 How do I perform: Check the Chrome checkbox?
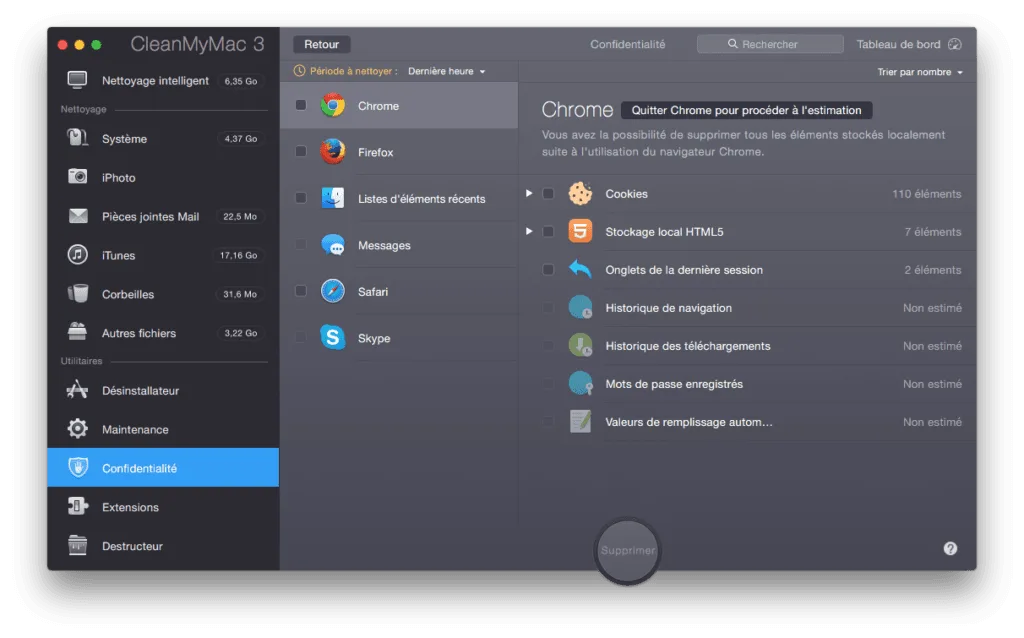300,104
